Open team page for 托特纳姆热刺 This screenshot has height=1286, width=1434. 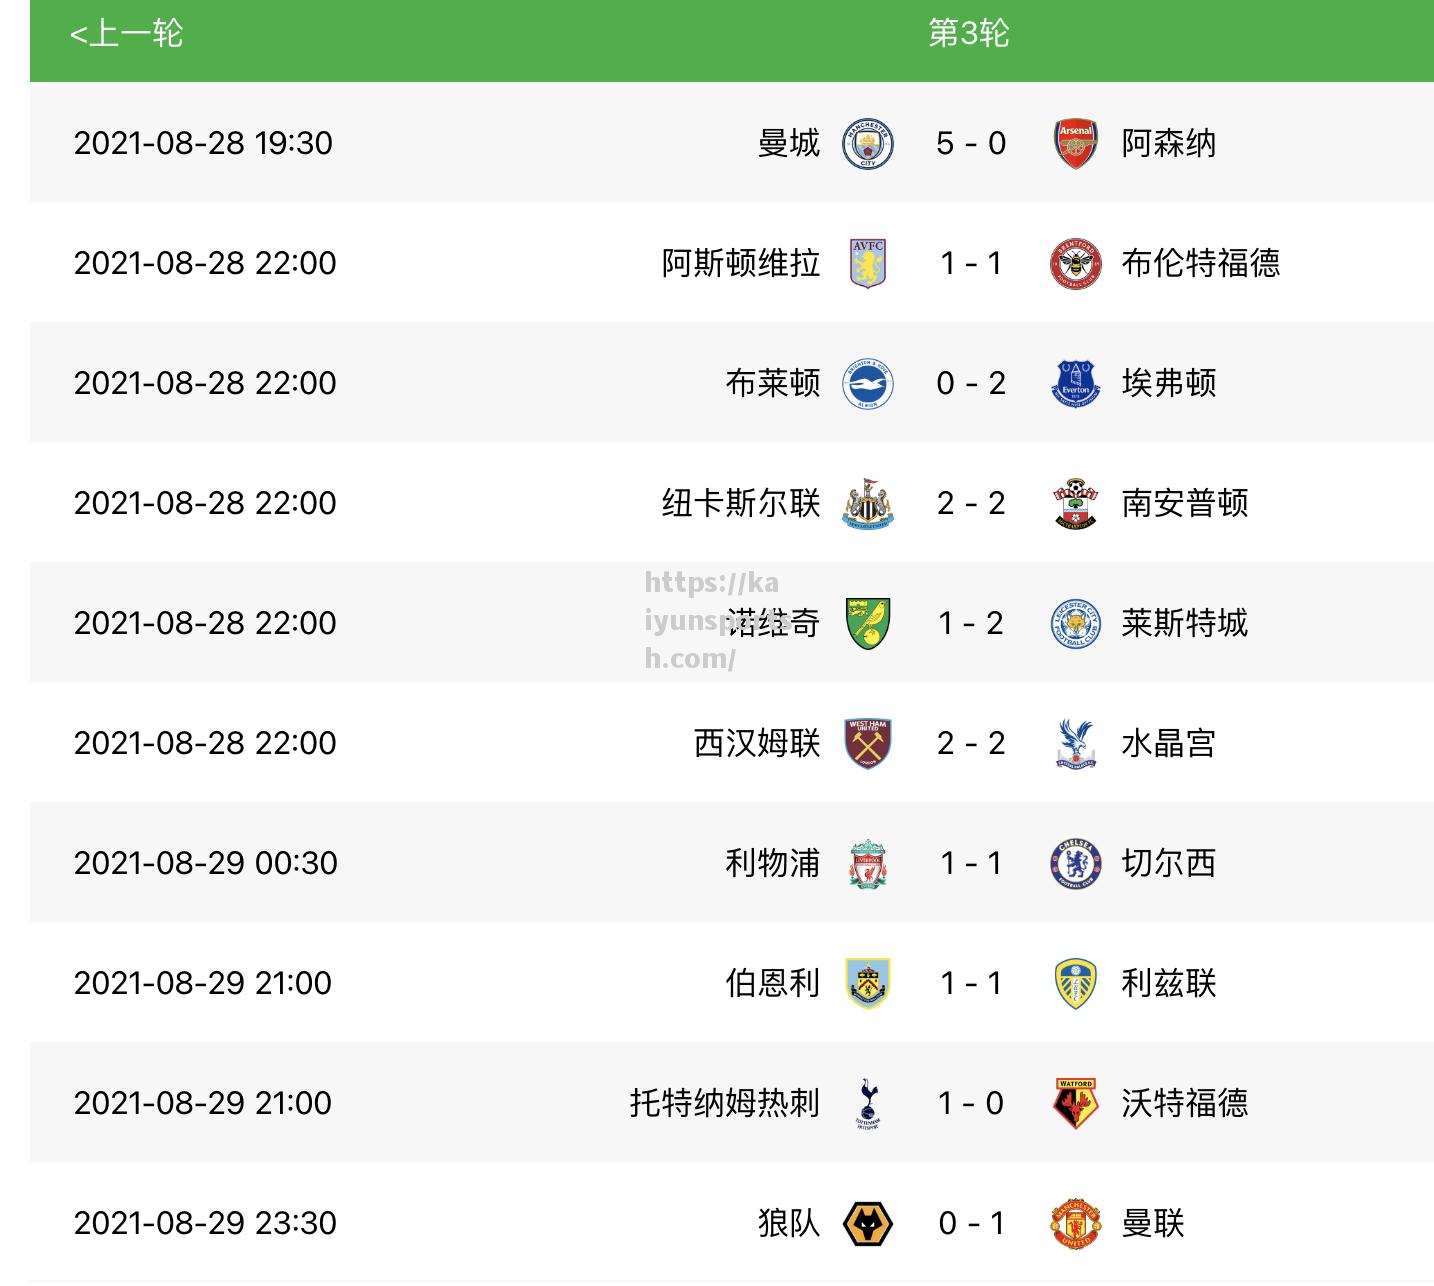tap(725, 1103)
